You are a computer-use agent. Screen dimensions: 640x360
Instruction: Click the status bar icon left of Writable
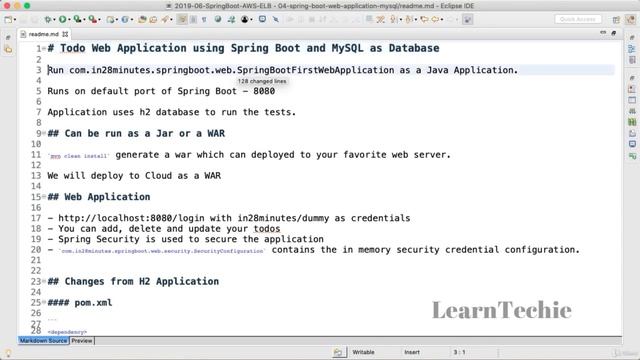click(x=338, y=352)
